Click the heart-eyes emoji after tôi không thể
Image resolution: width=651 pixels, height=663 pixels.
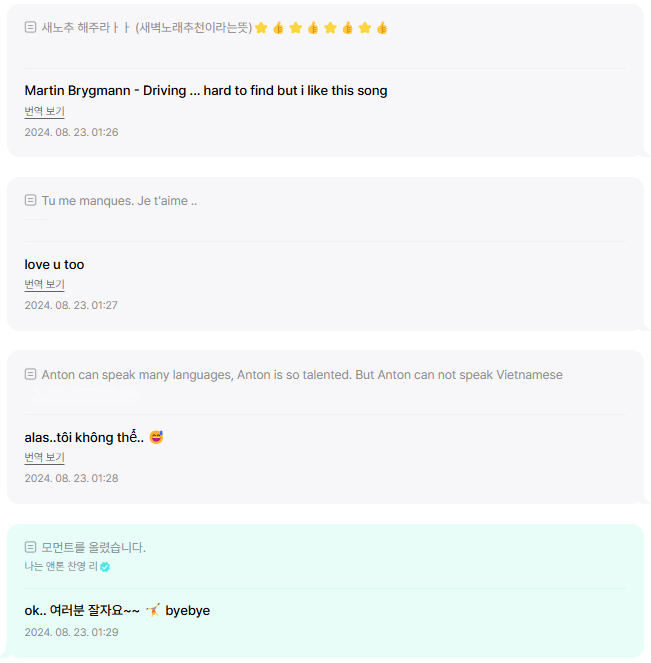pos(156,437)
